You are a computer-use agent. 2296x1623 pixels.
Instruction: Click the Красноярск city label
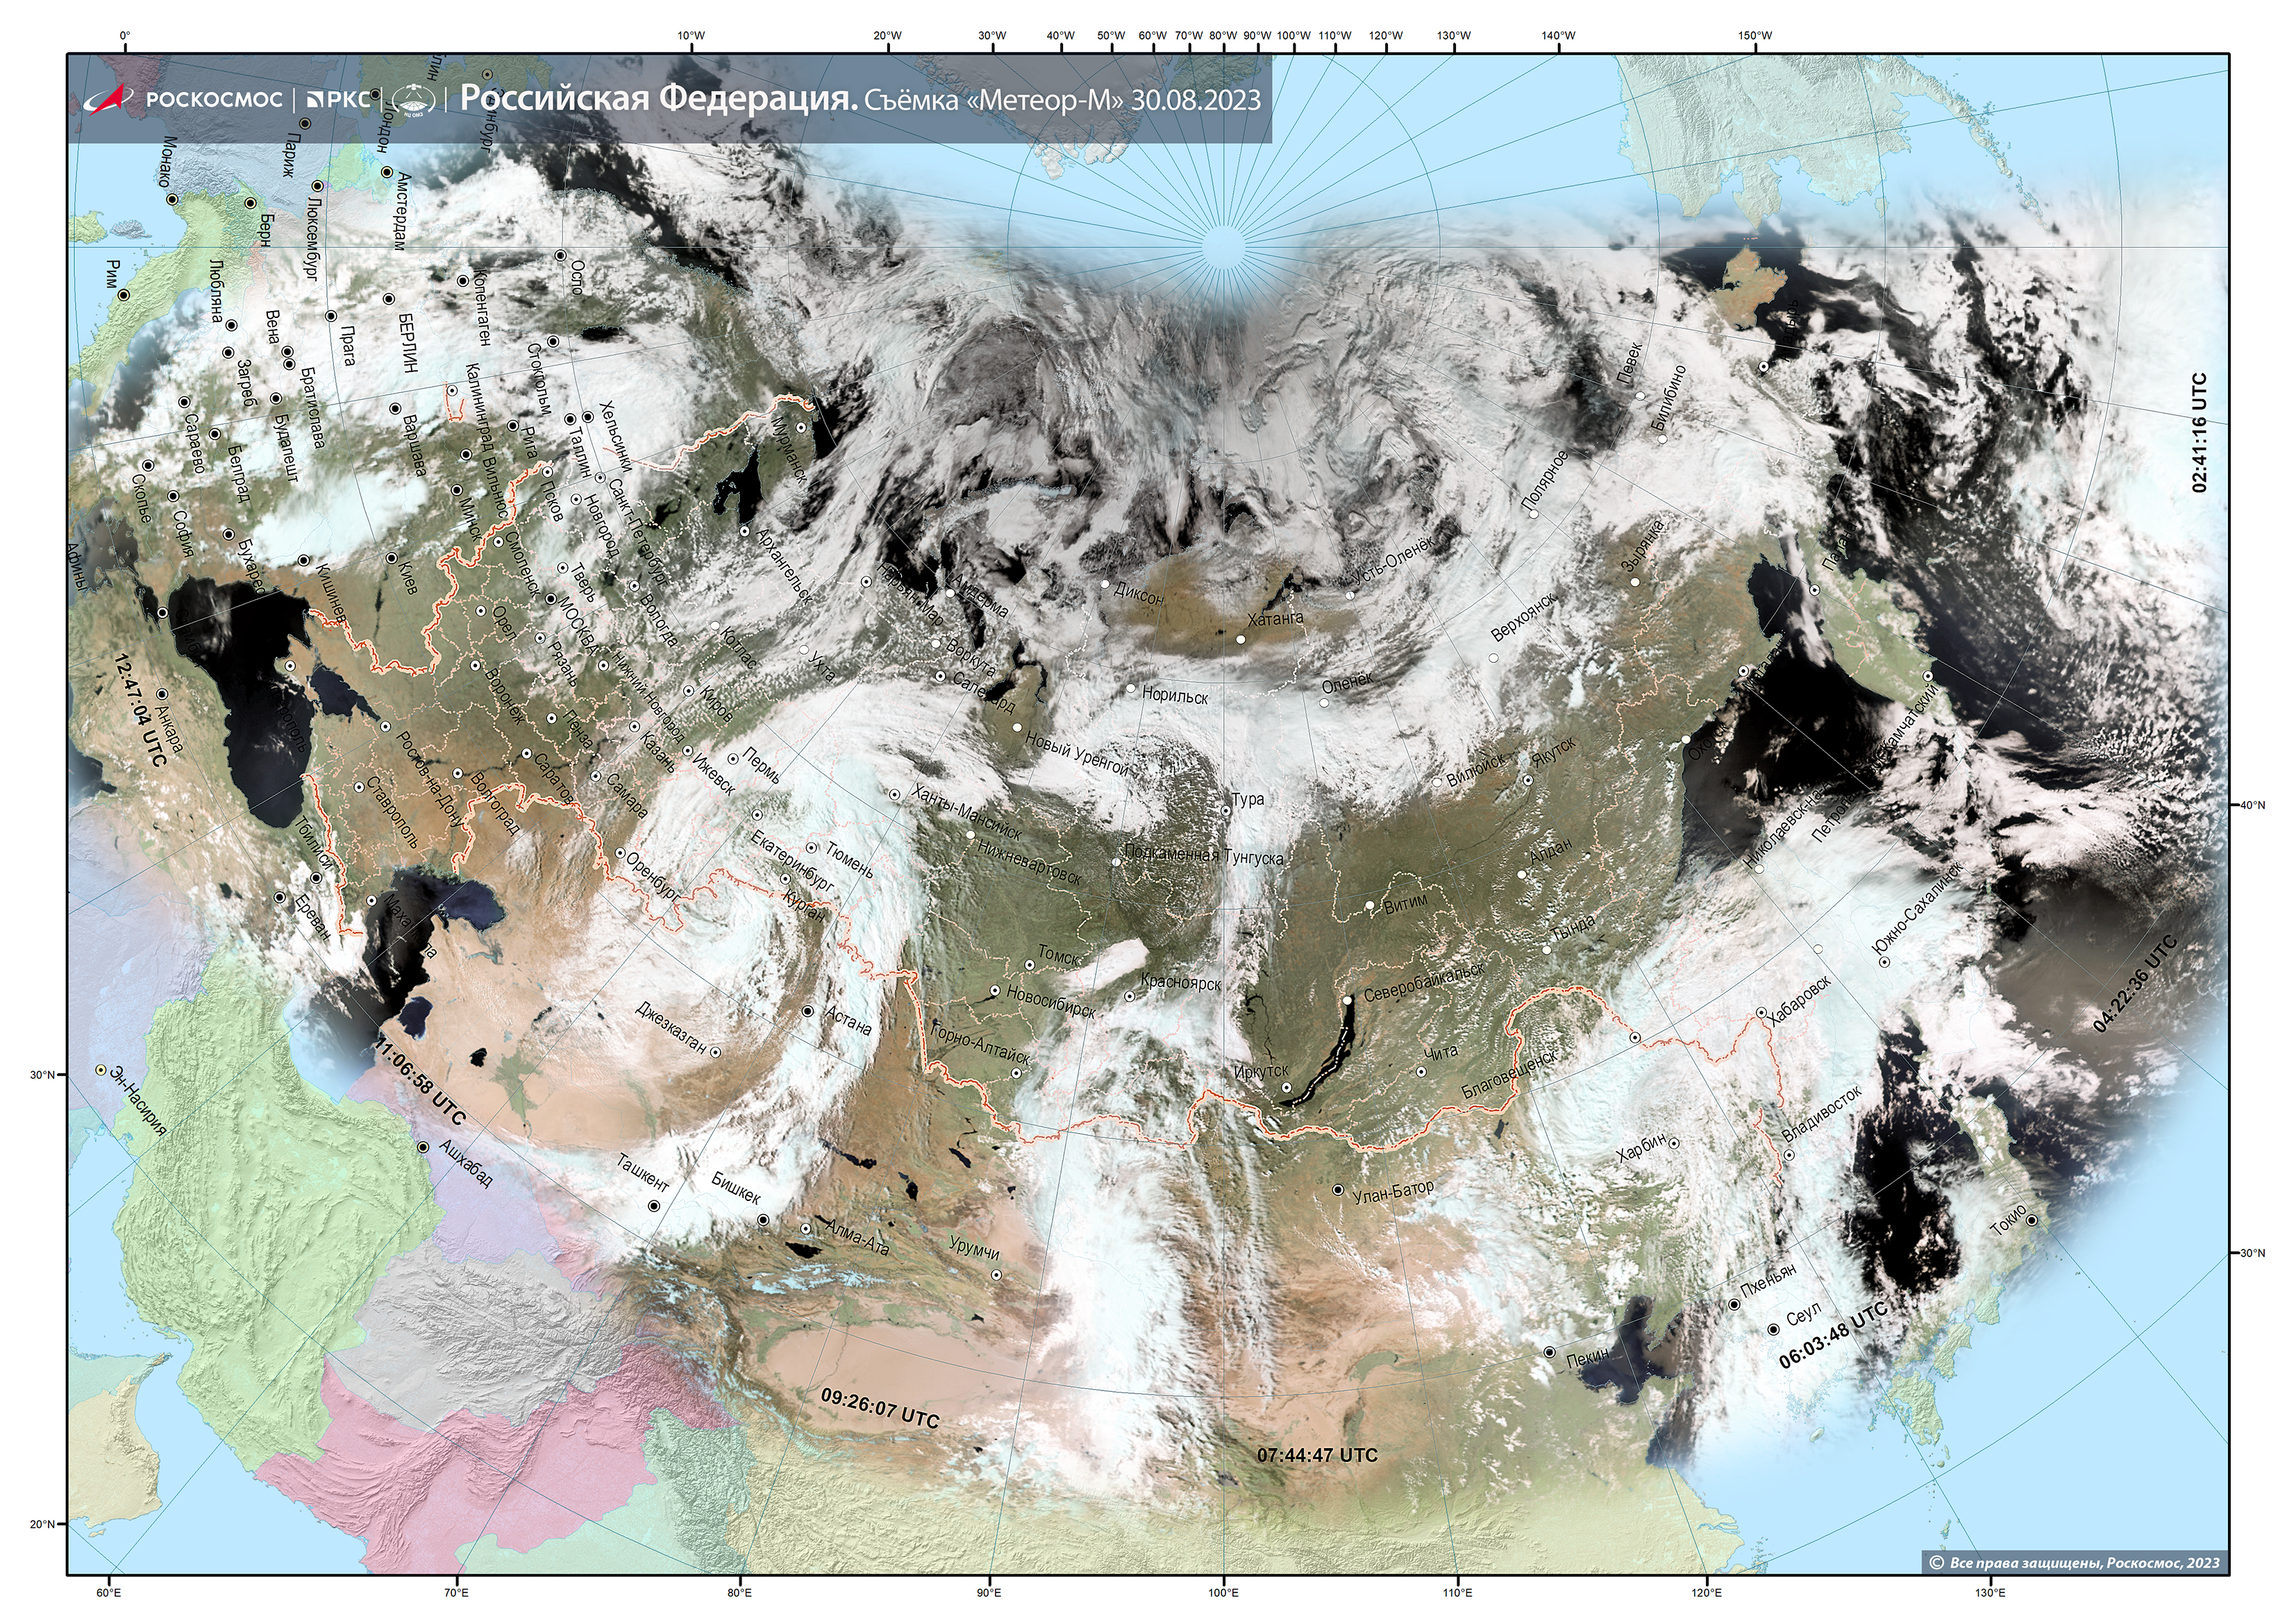(1181, 983)
